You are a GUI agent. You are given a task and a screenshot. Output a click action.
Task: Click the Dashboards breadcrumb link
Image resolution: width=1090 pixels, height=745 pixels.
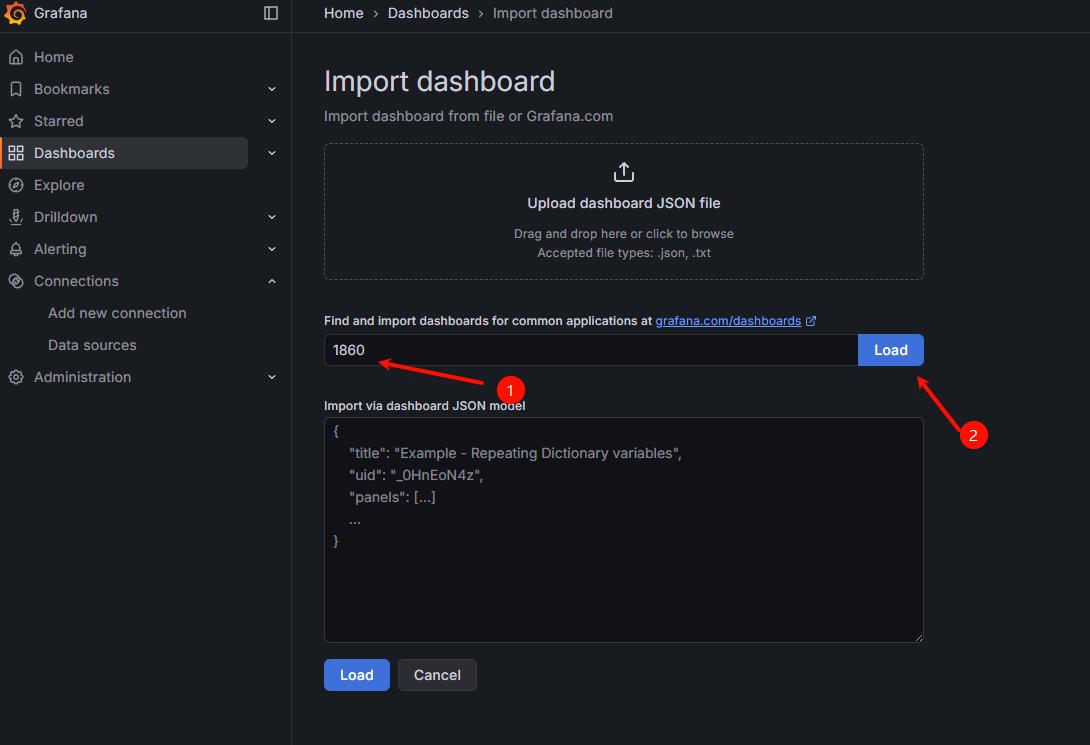428,13
